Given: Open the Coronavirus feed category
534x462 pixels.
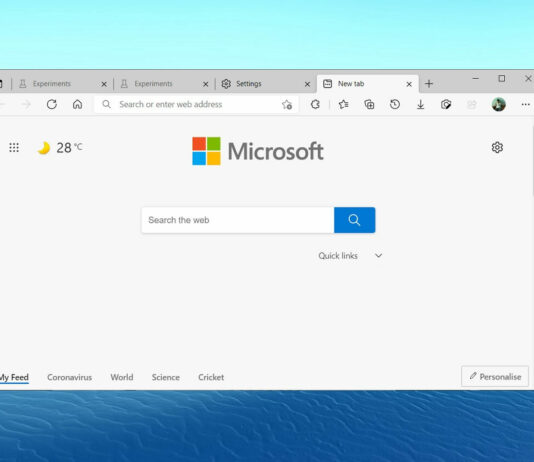Looking at the screenshot, I should click(69, 377).
